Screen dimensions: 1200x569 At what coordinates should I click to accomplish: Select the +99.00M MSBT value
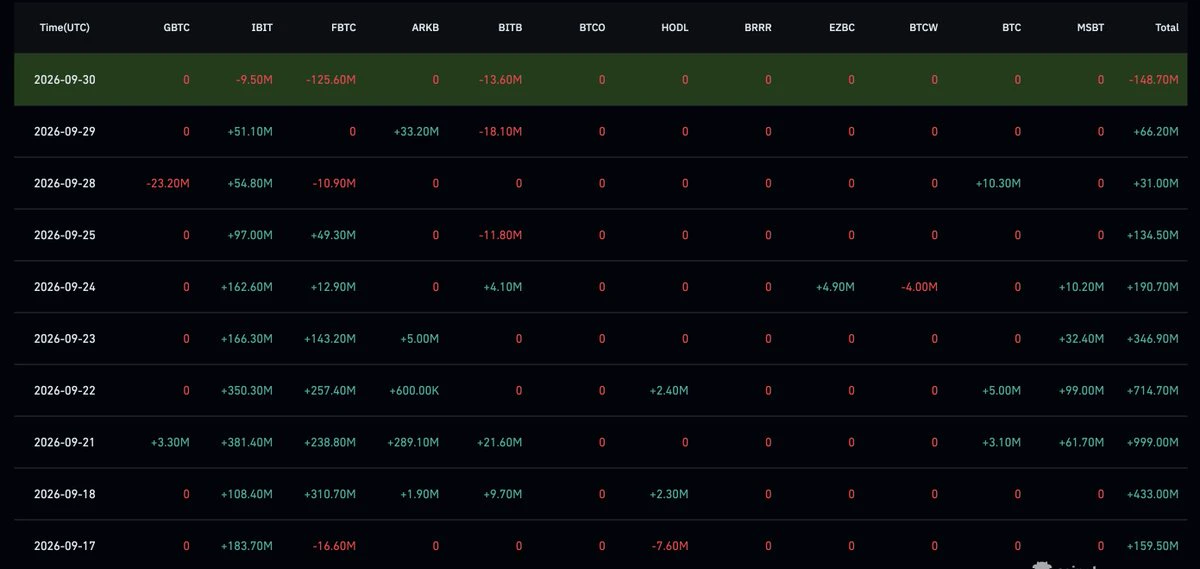click(x=1083, y=391)
